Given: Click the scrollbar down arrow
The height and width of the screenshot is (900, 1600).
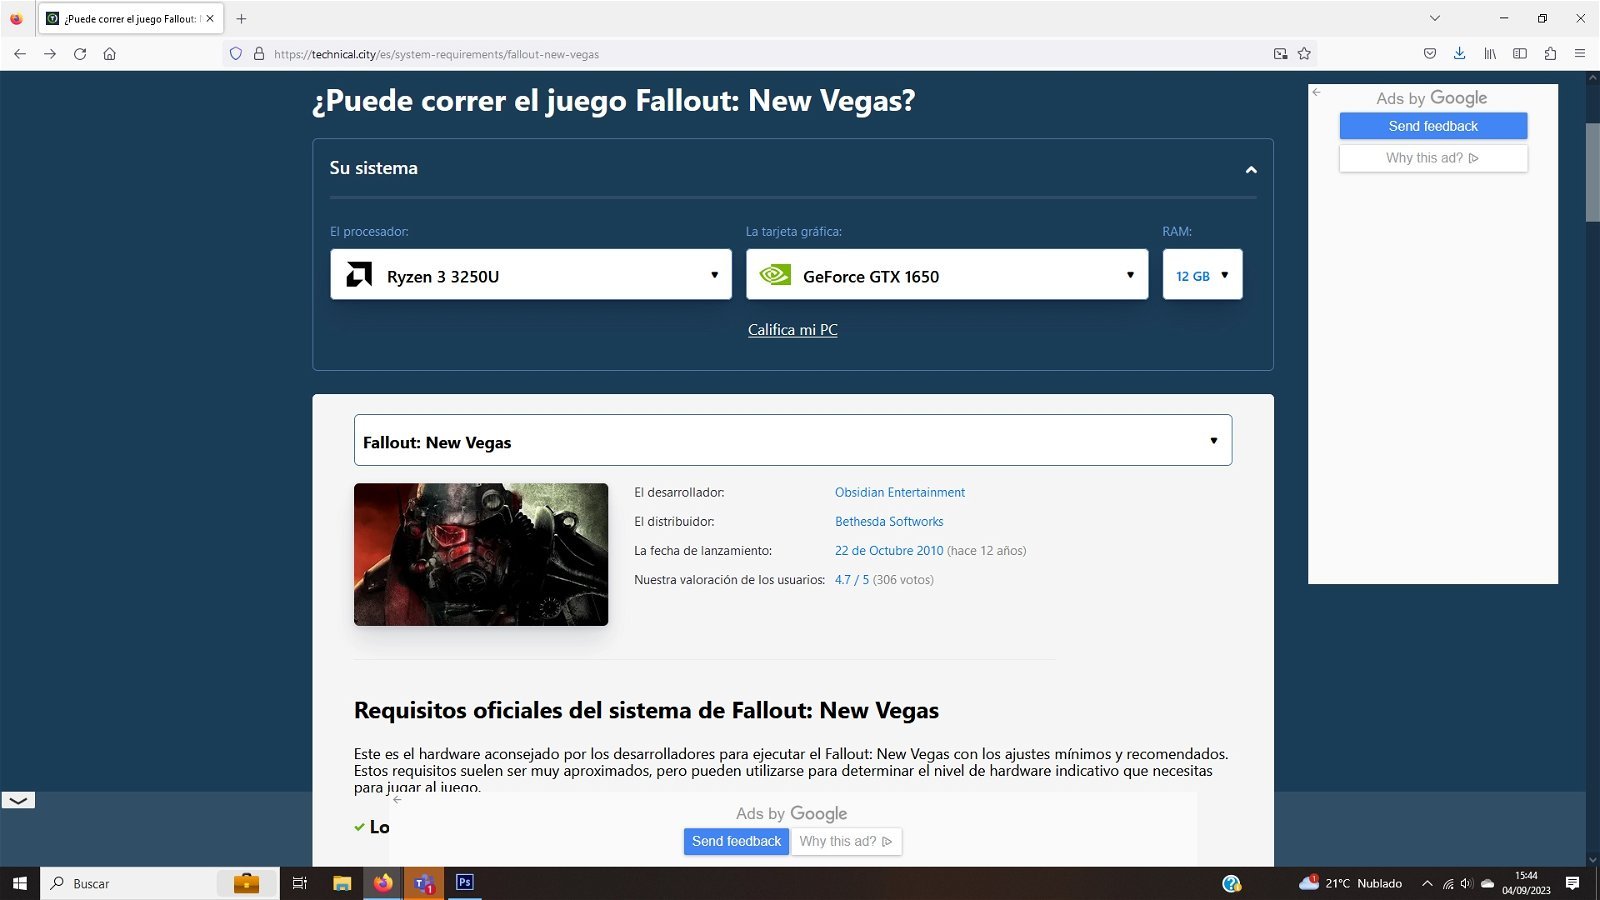Looking at the screenshot, I should tap(1592, 859).
